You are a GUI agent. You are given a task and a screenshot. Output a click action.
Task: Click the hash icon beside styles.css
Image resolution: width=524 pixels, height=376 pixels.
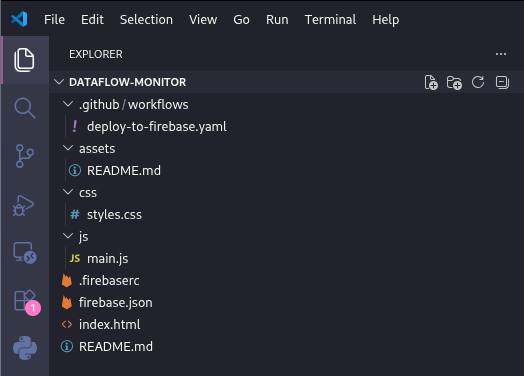coord(75,215)
